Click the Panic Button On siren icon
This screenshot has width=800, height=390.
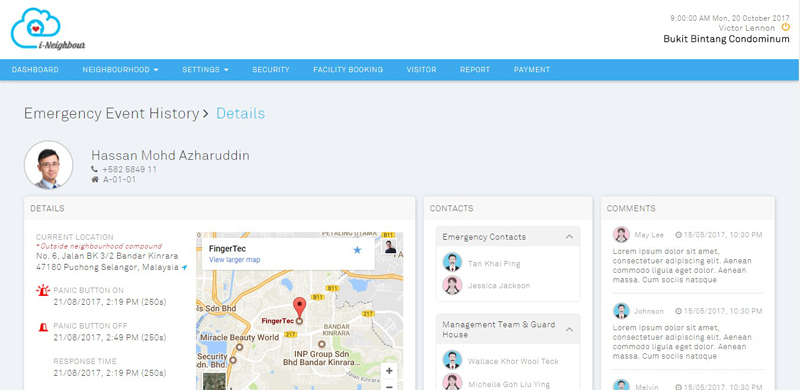(x=43, y=290)
